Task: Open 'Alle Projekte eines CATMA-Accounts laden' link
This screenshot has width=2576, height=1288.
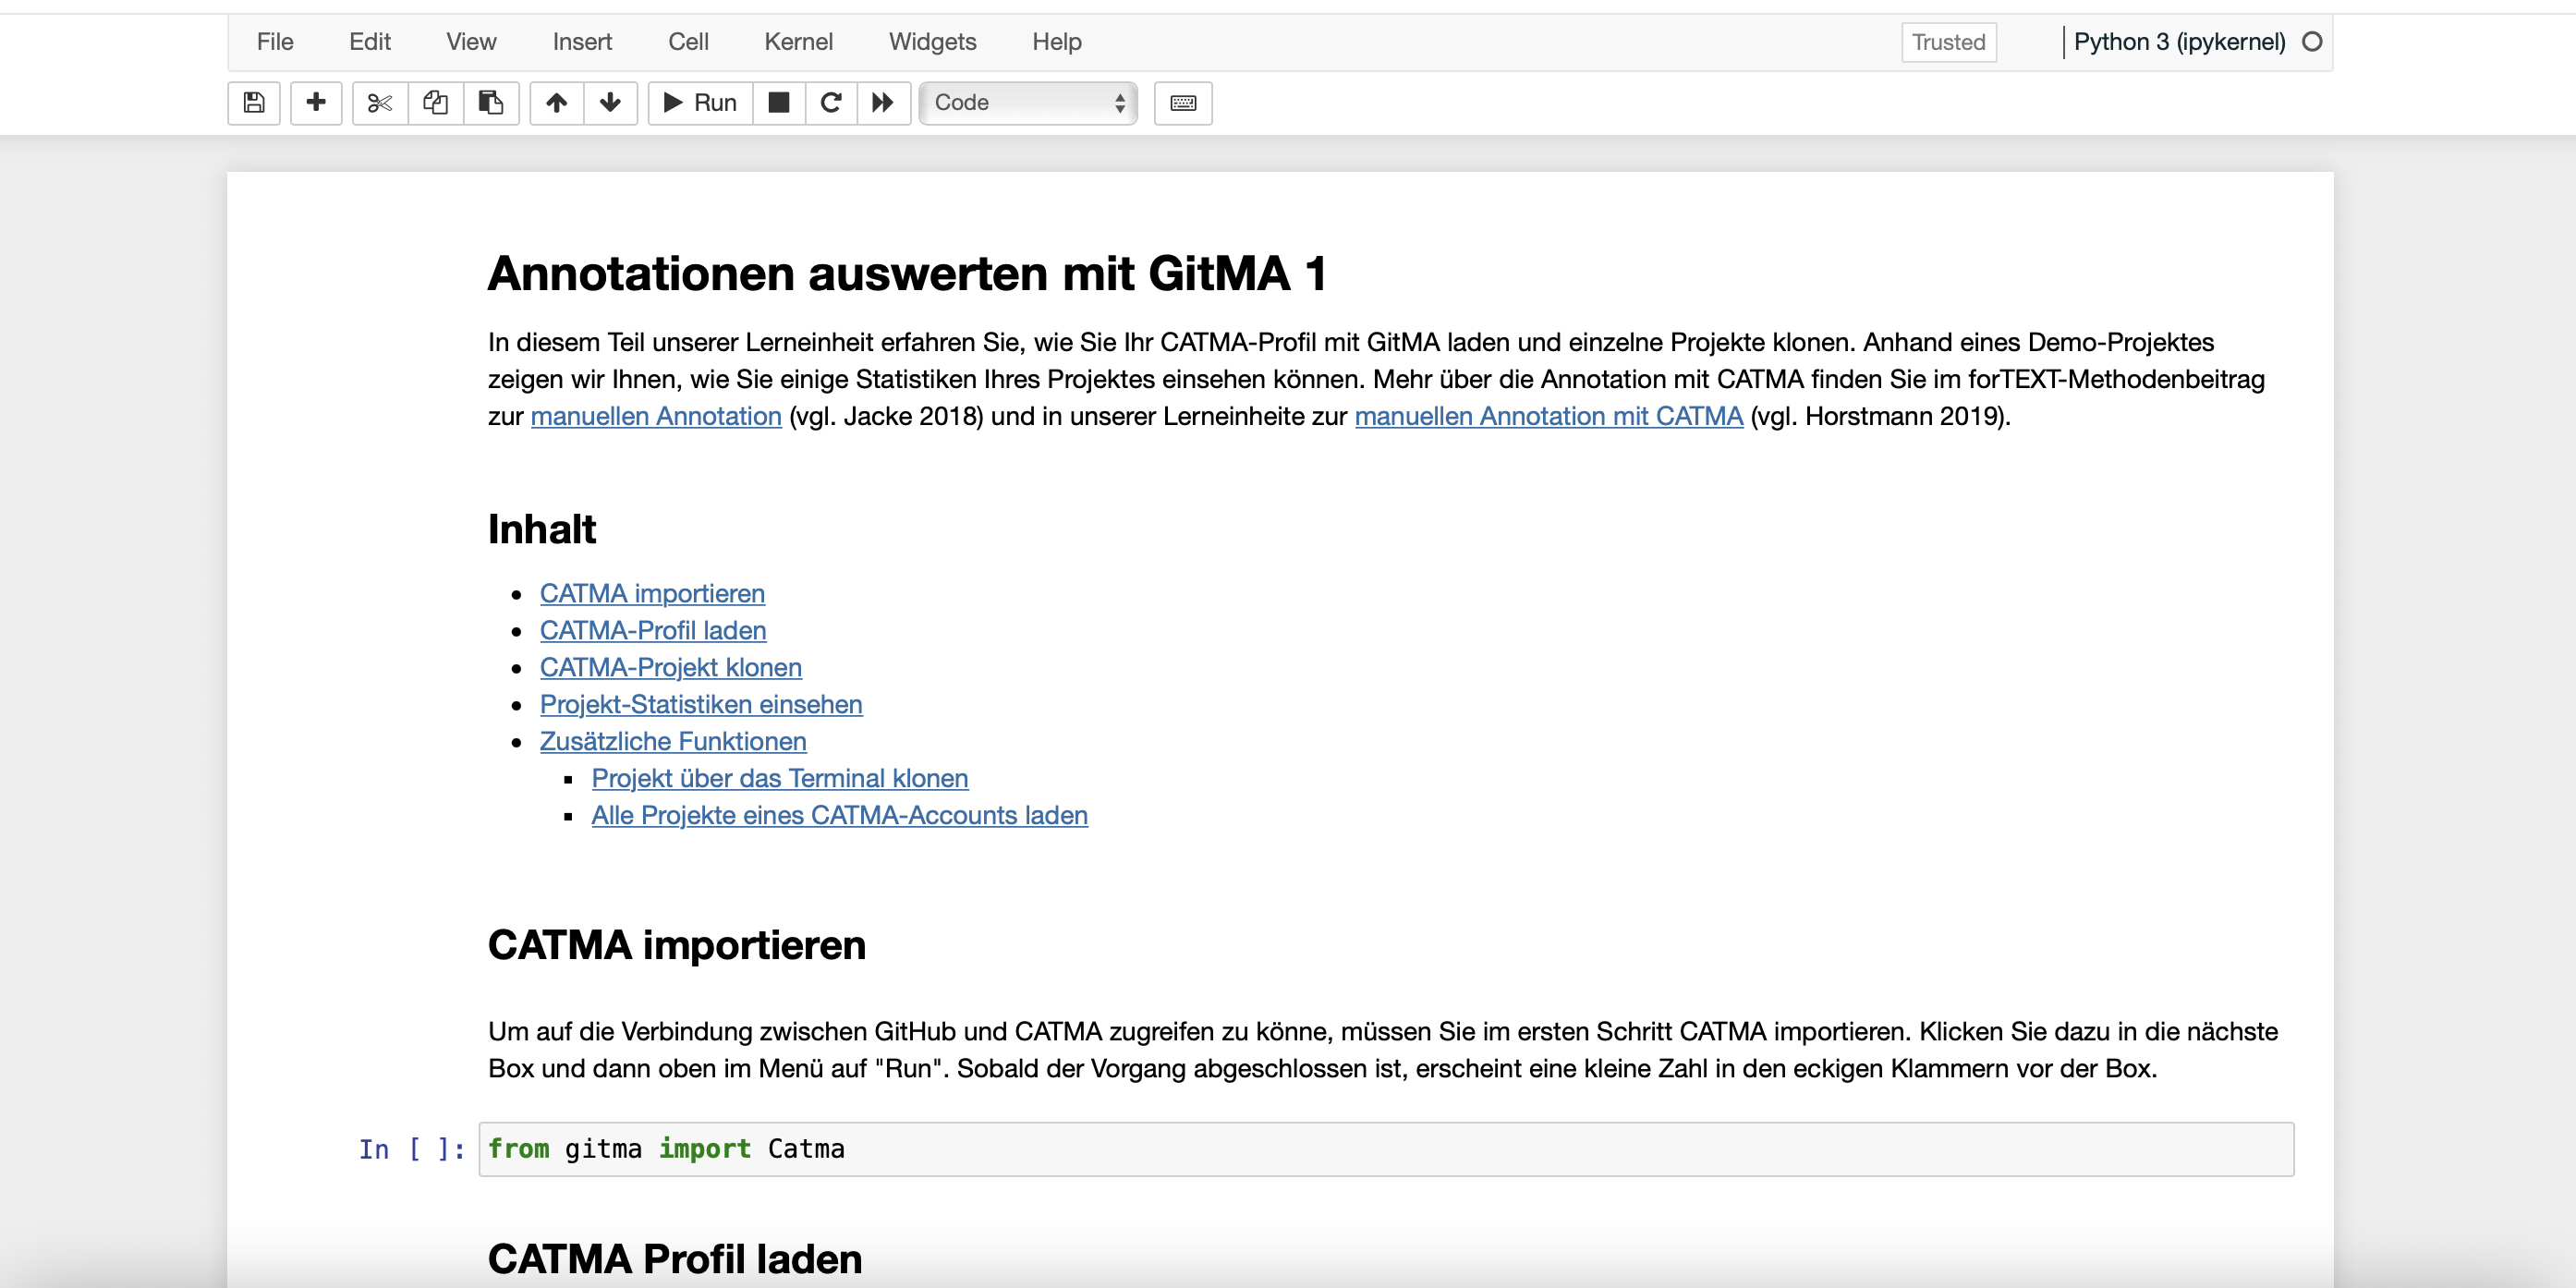Action: coord(839,816)
